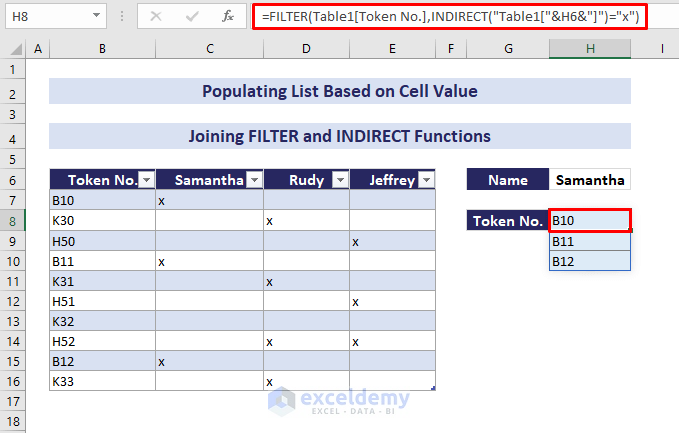Click the Insert Function fx icon
Viewport: 679px width, 433px height.
(x=228, y=17)
